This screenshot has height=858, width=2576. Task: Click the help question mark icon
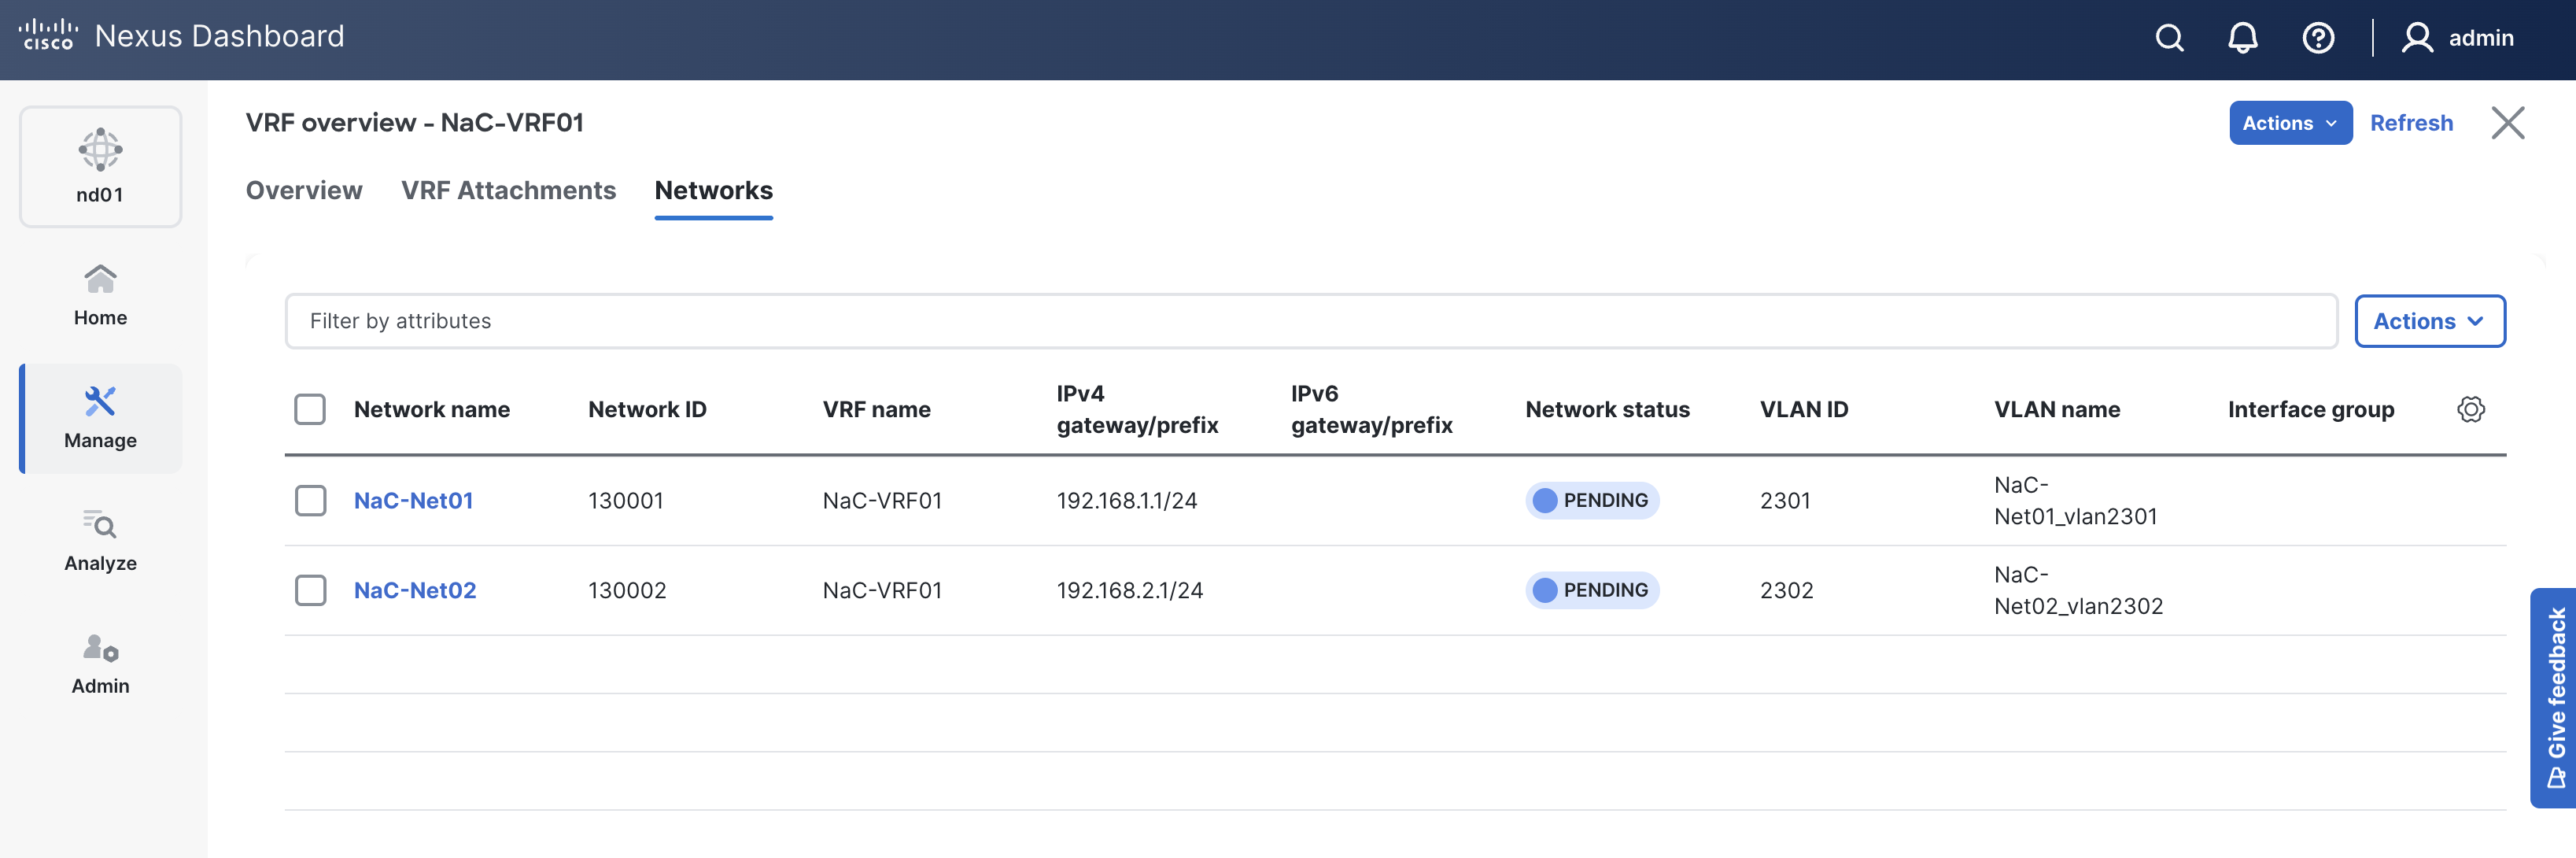[x=2317, y=38]
